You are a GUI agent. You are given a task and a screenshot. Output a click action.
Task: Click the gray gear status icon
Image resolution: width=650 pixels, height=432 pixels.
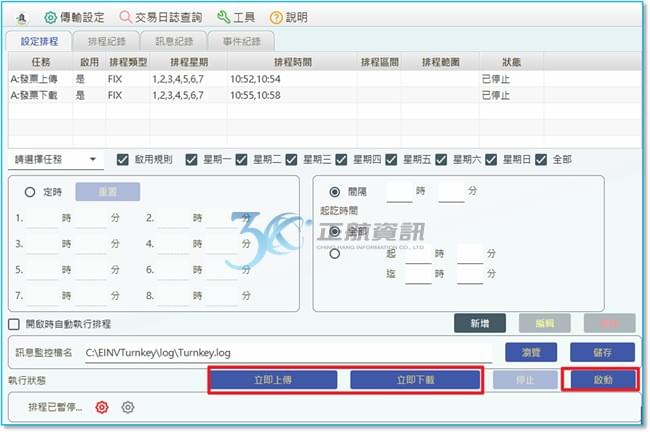coord(128,408)
